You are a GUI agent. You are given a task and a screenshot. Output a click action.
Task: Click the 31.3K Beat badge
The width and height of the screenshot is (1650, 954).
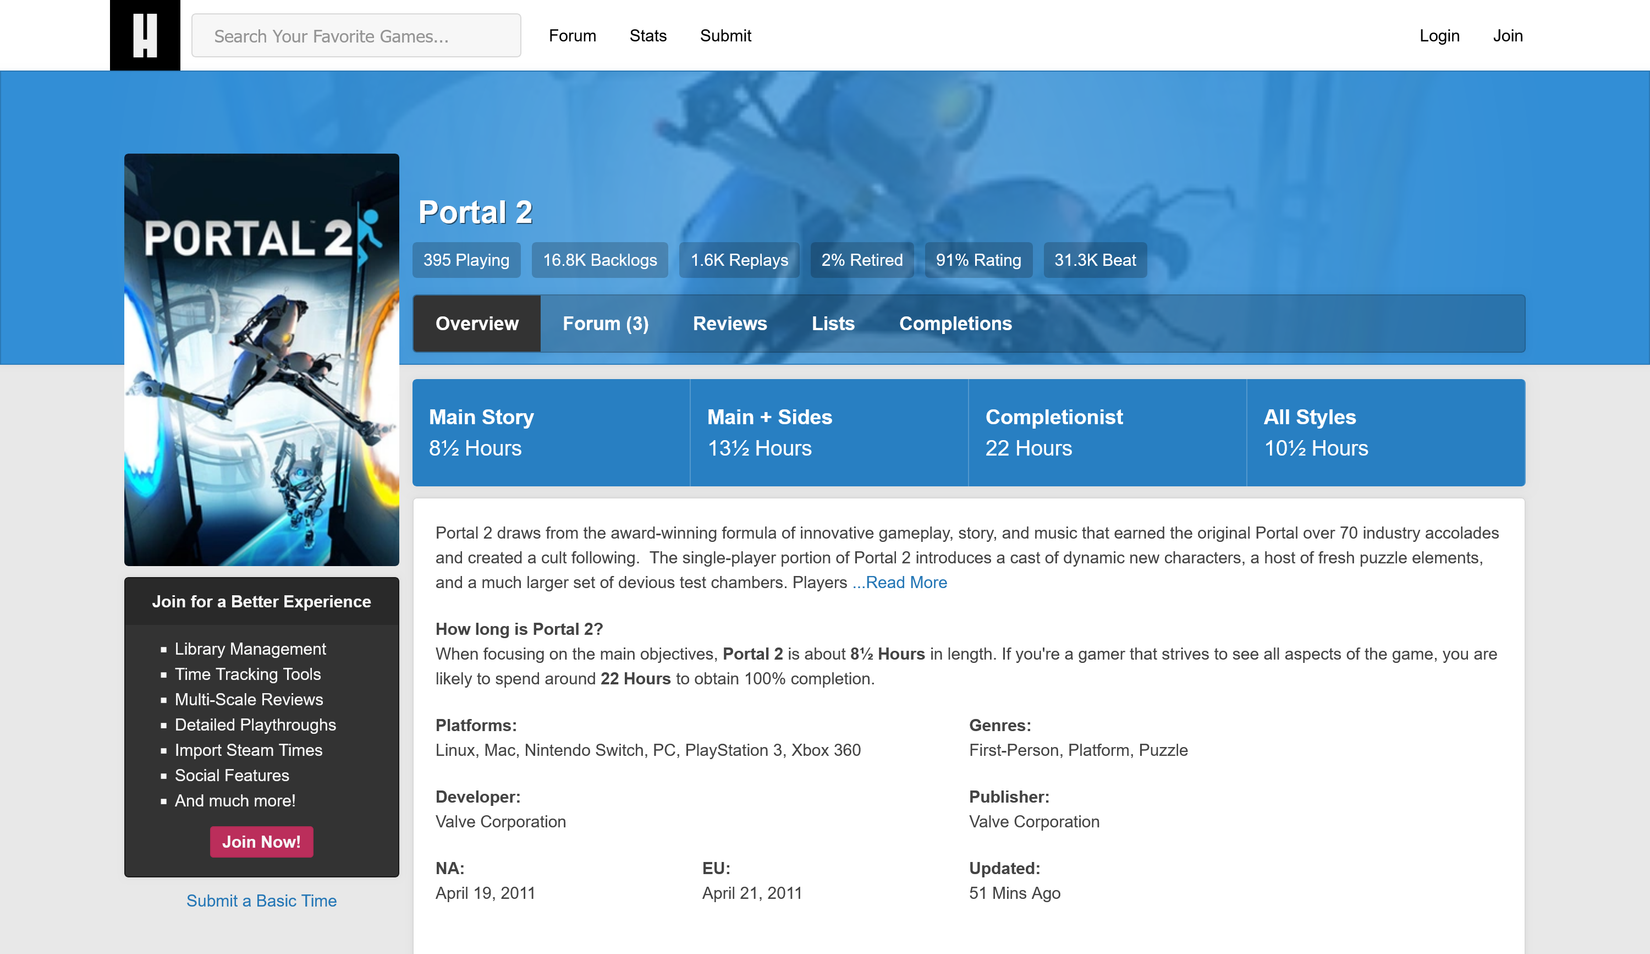pyautogui.click(x=1094, y=259)
